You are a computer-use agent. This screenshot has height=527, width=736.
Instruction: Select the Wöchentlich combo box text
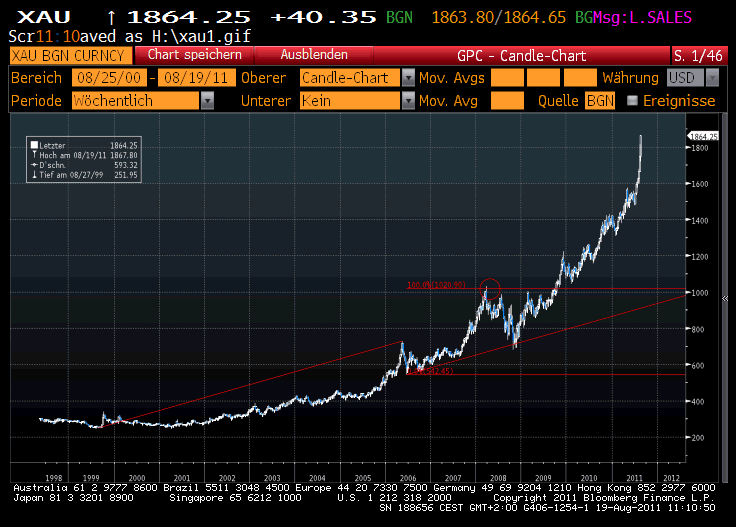(x=136, y=100)
